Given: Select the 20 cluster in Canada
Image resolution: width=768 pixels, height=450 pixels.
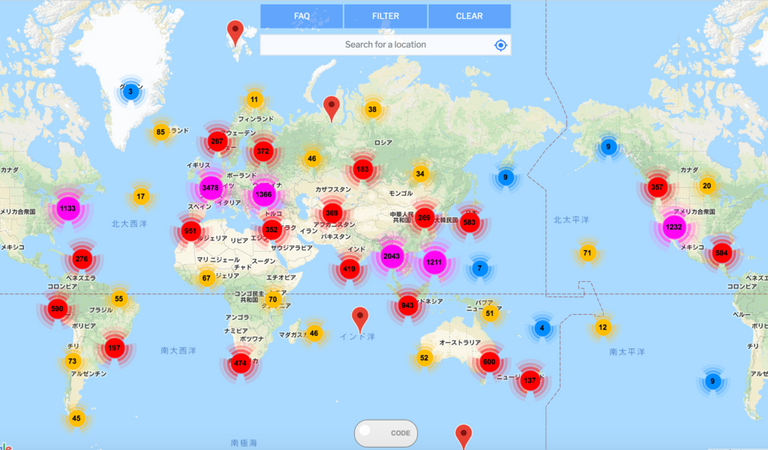Looking at the screenshot, I should [x=706, y=186].
